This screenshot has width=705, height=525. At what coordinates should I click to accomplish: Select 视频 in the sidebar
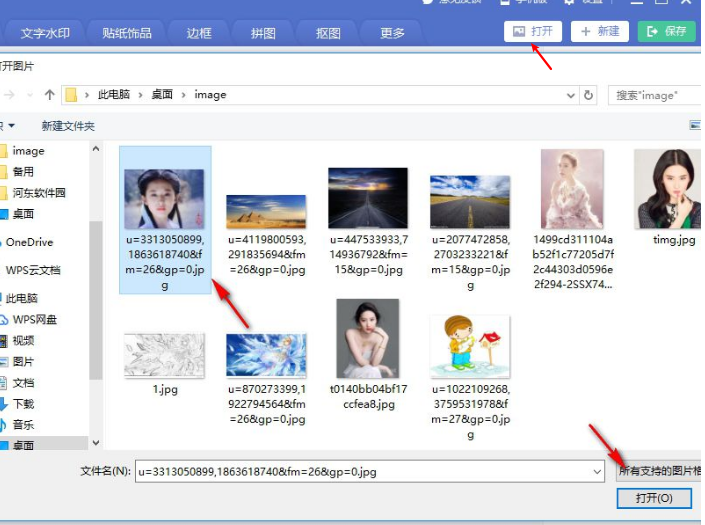tap(22, 341)
